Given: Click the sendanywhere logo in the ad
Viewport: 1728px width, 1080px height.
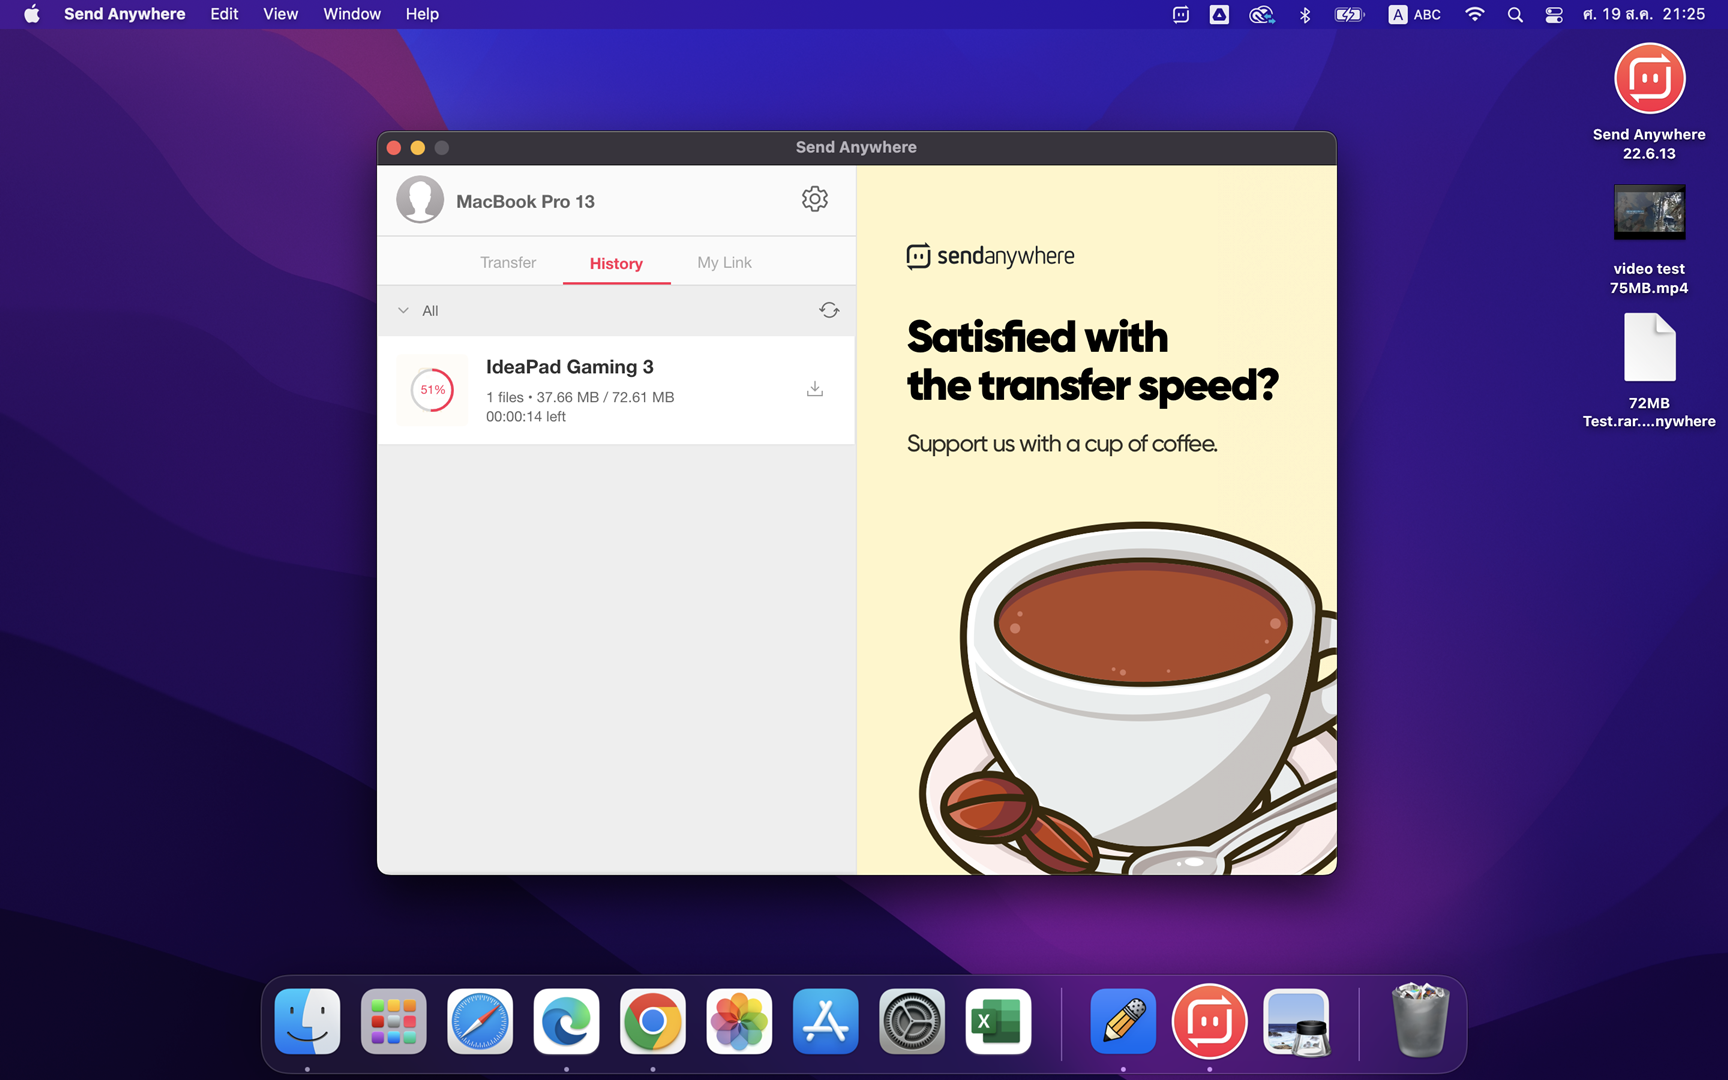Looking at the screenshot, I should (990, 256).
